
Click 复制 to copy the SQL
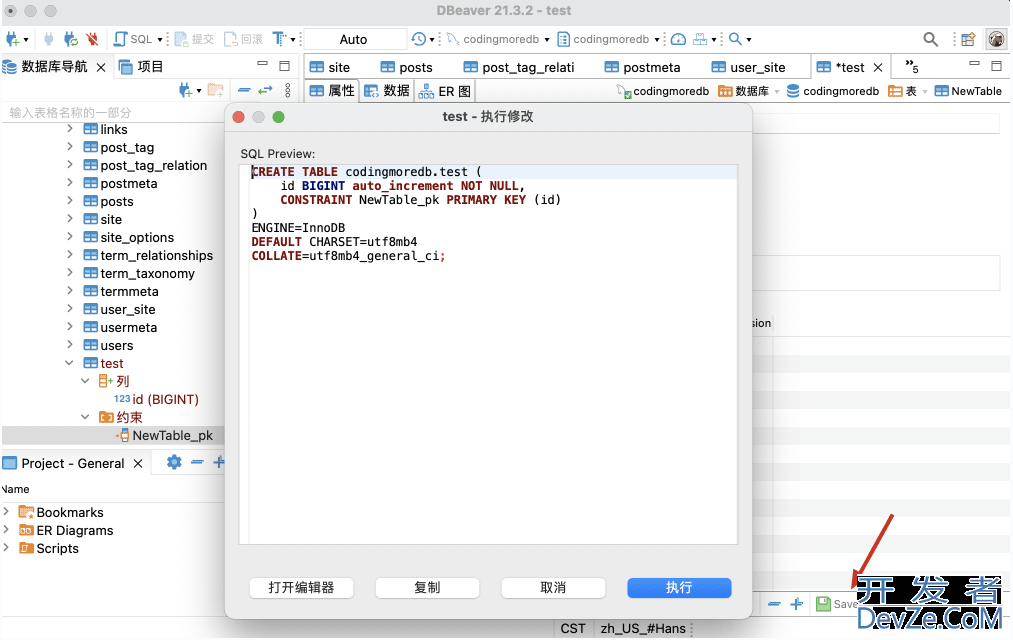click(x=427, y=588)
